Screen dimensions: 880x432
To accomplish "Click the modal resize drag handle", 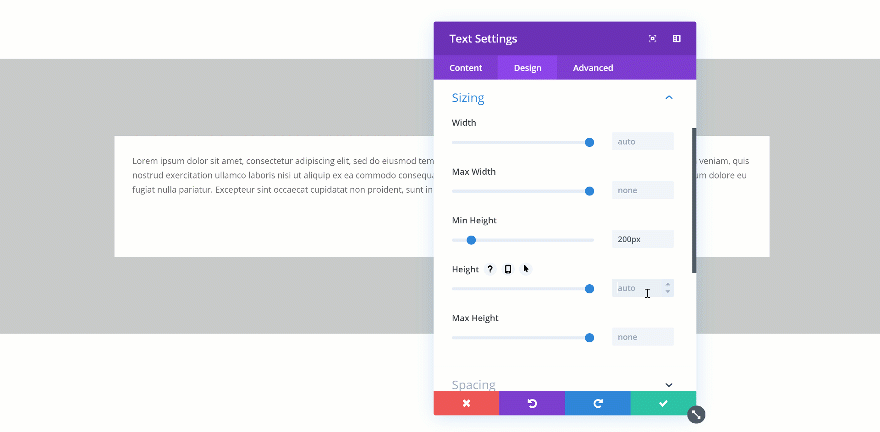I will pyautogui.click(x=696, y=414).
